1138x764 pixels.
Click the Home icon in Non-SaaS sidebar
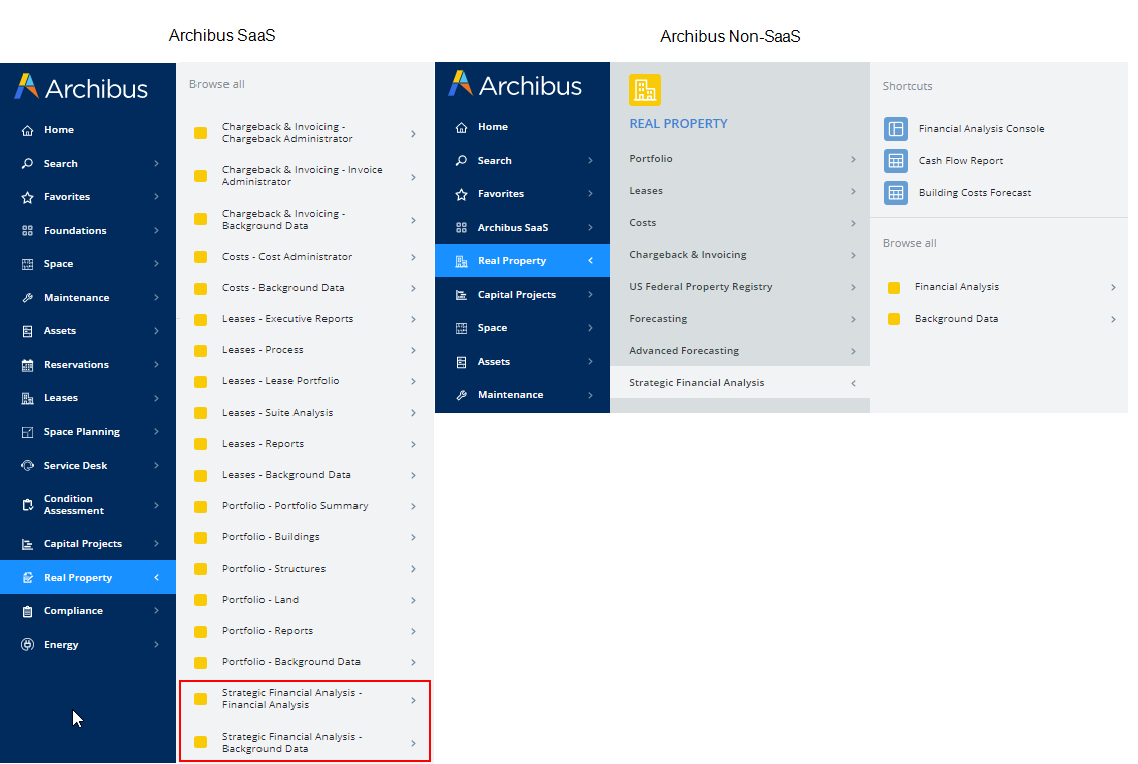pyautogui.click(x=461, y=127)
